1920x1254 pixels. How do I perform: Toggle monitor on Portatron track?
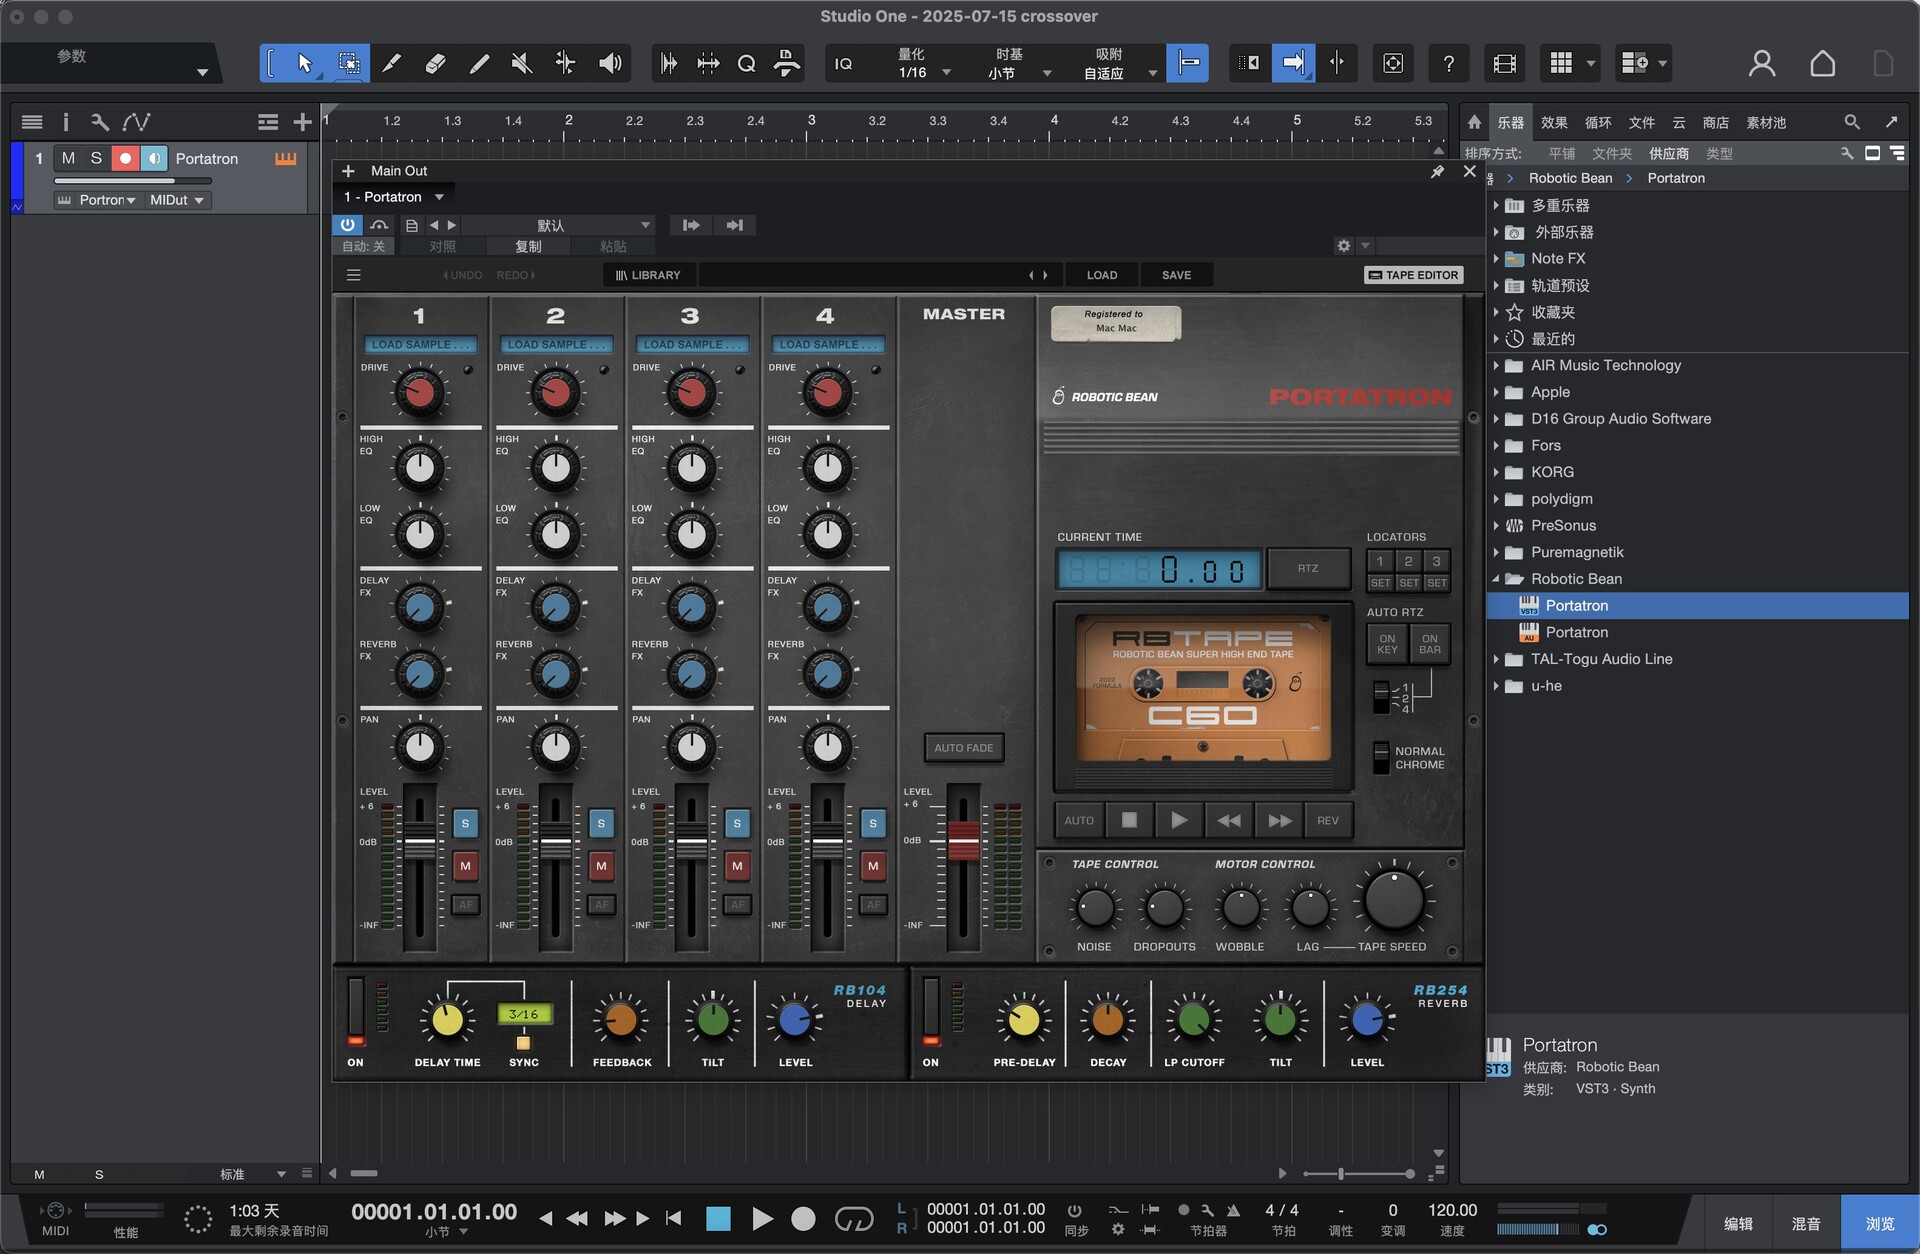click(154, 158)
